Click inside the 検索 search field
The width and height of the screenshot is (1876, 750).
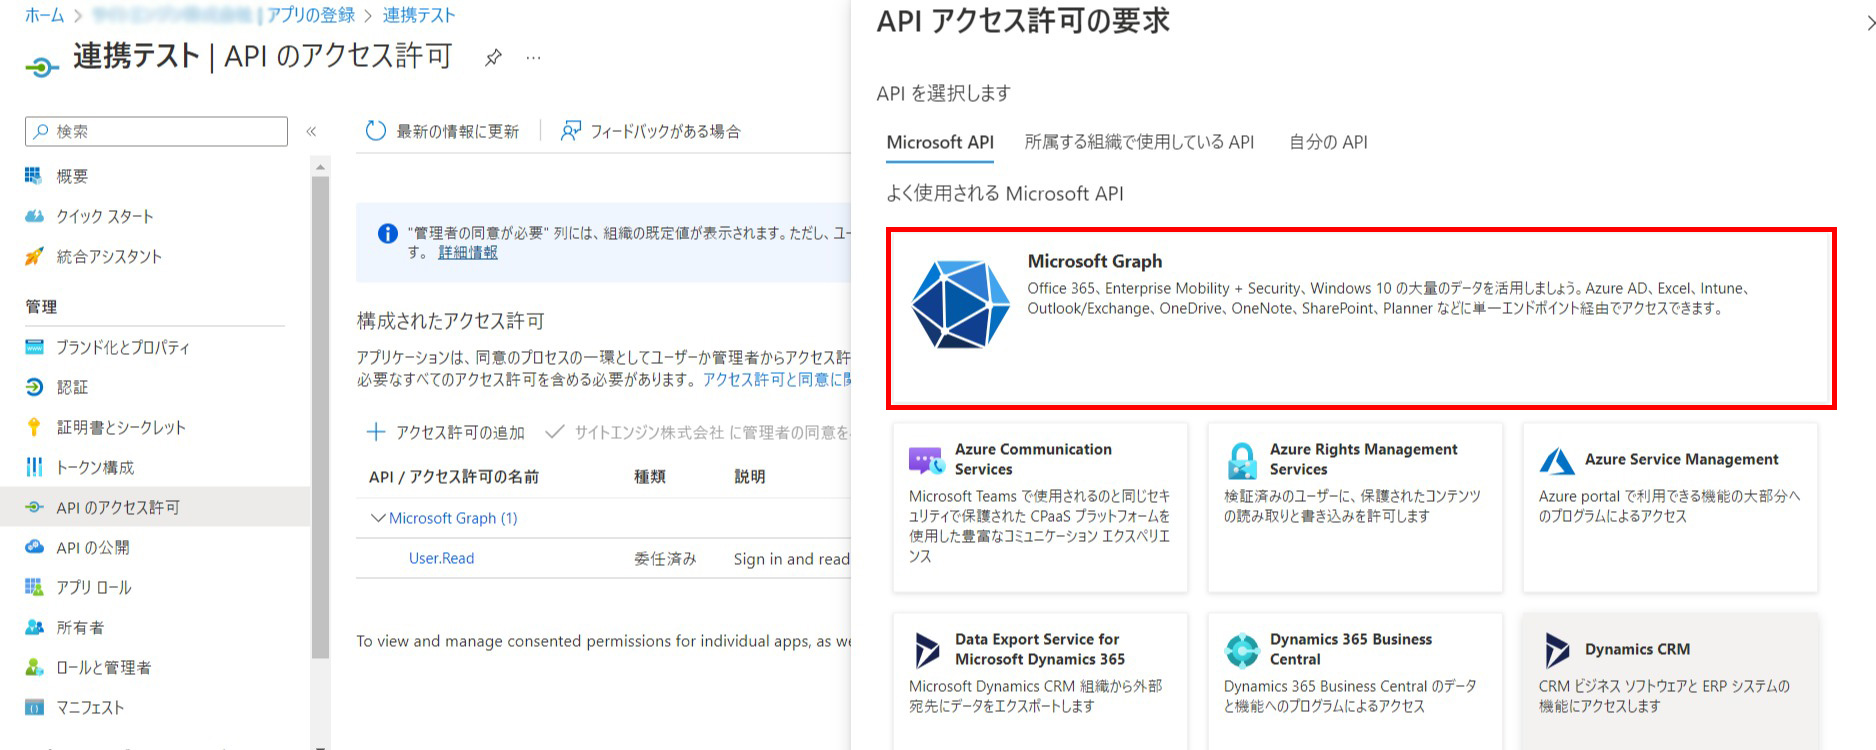coord(156,131)
